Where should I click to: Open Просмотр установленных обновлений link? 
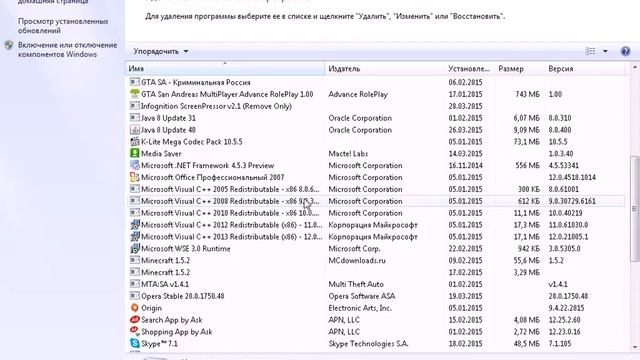pos(63,26)
